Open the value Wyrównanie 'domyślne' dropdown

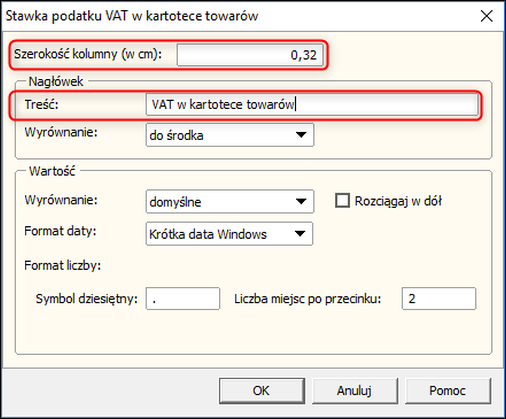[x=230, y=201]
